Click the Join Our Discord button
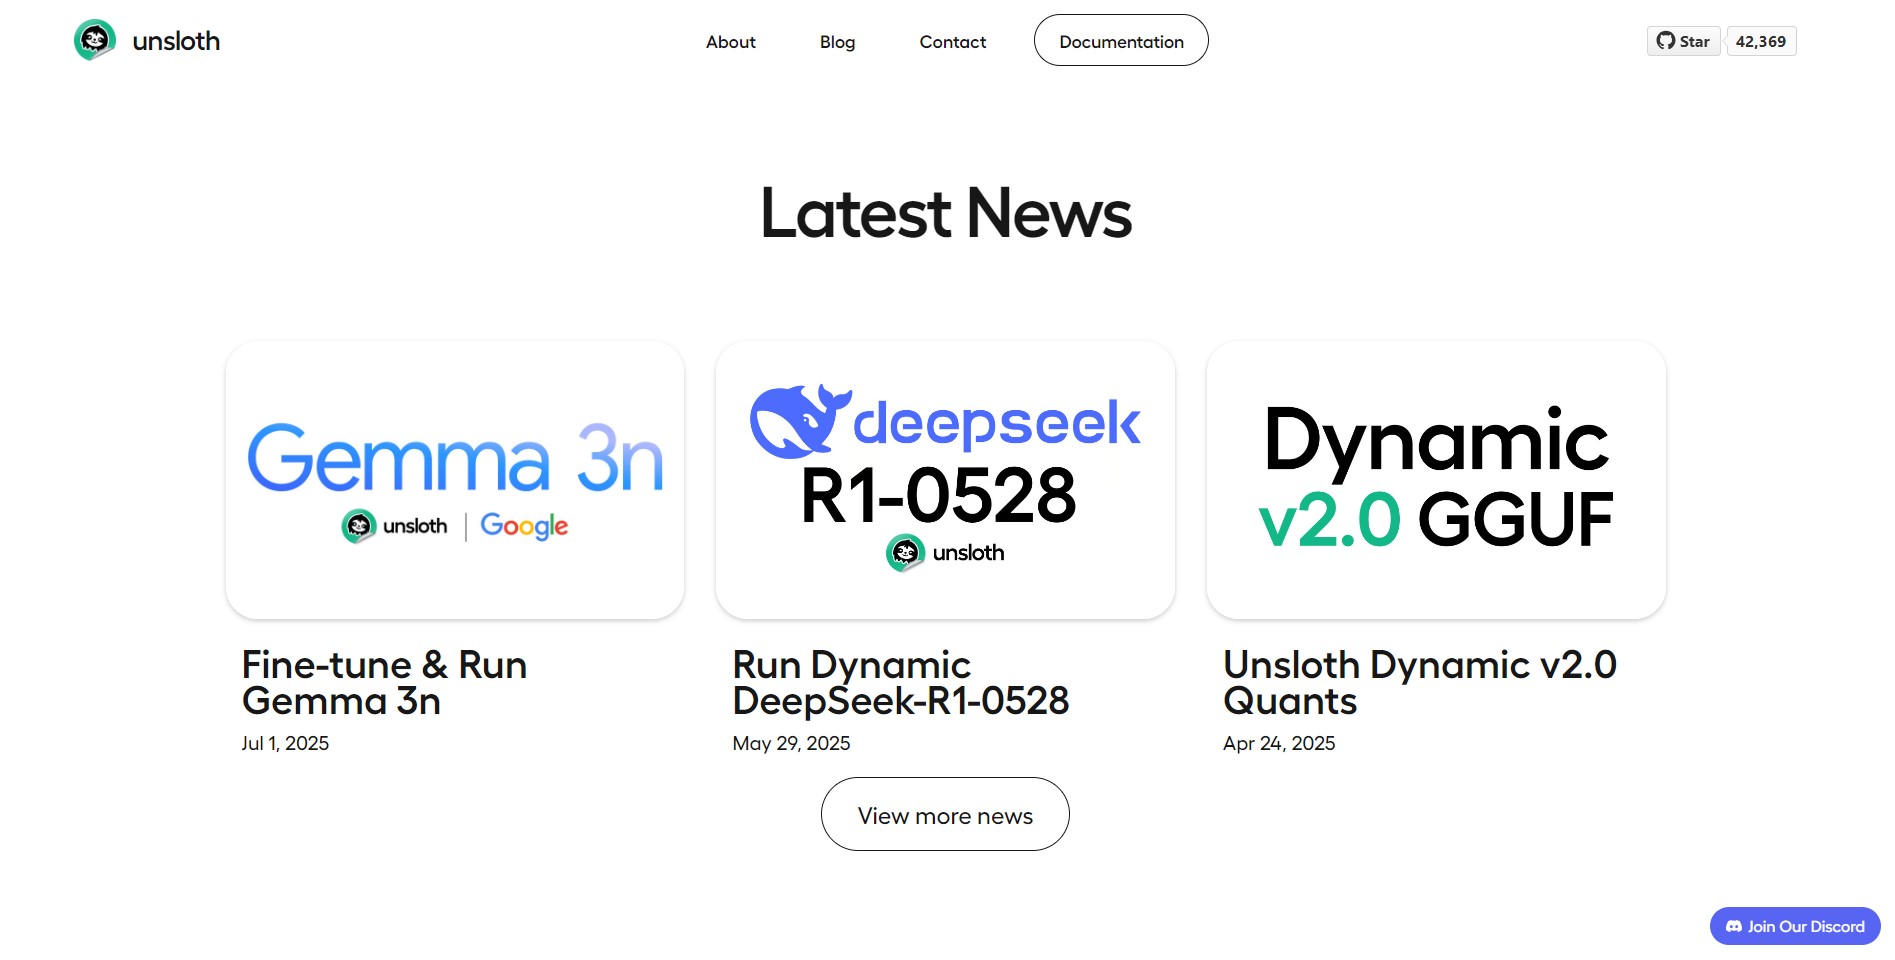This screenshot has width=1895, height=960. [1795, 926]
